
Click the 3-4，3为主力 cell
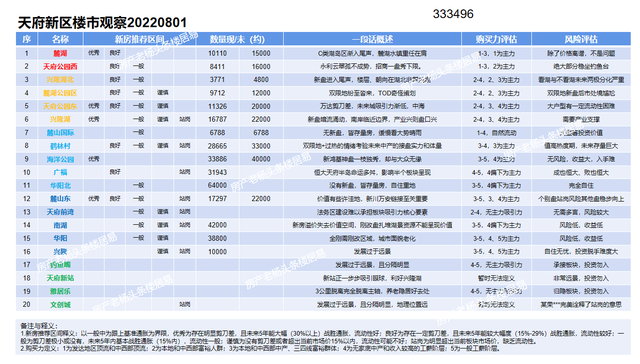[x=496, y=146]
